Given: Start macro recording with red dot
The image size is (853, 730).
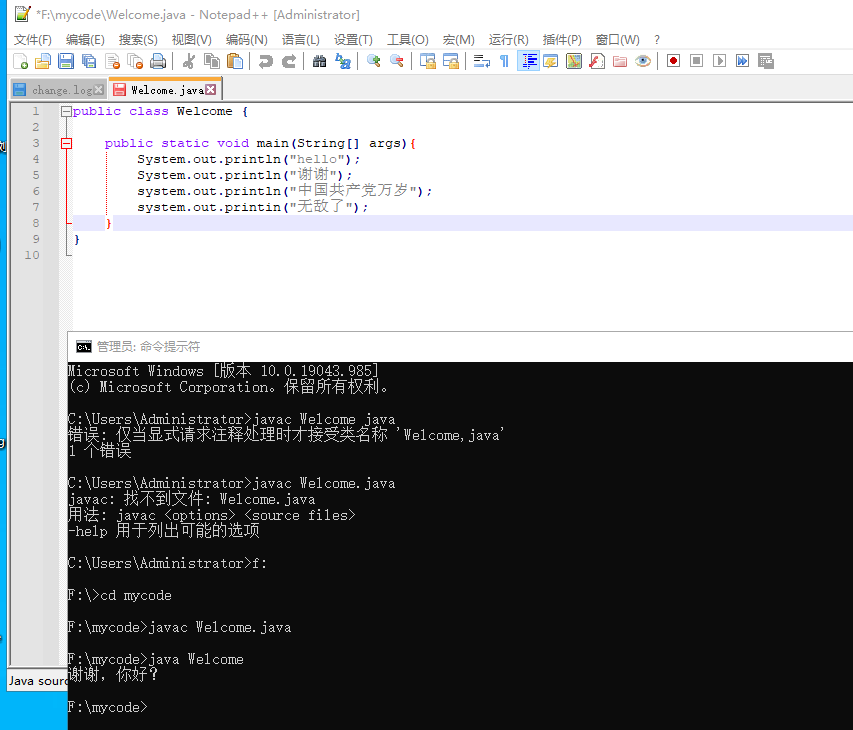Looking at the screenshot, I should pos(673,61).
